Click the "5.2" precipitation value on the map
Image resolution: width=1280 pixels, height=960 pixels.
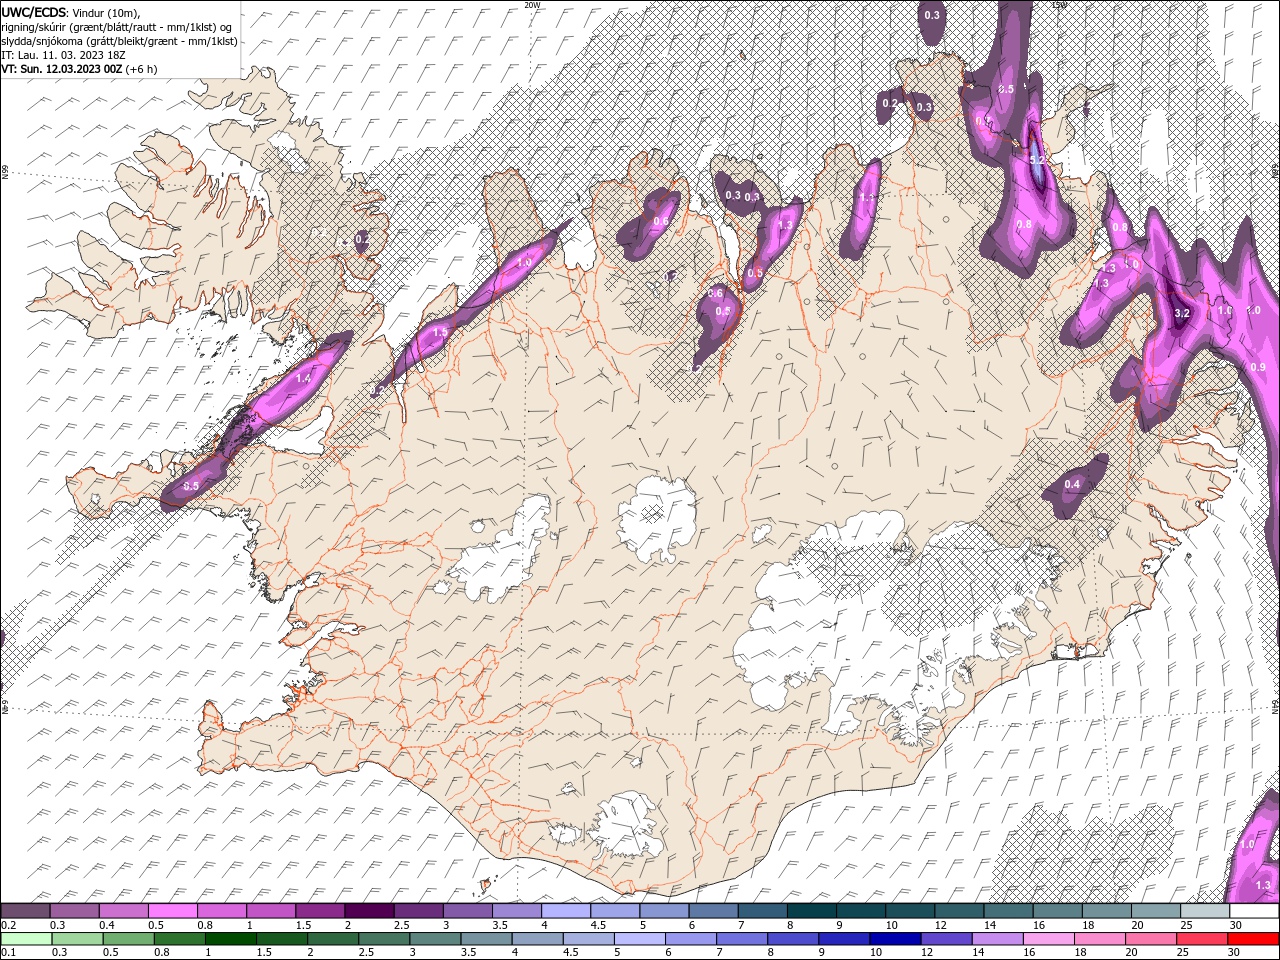point(1036,160)
